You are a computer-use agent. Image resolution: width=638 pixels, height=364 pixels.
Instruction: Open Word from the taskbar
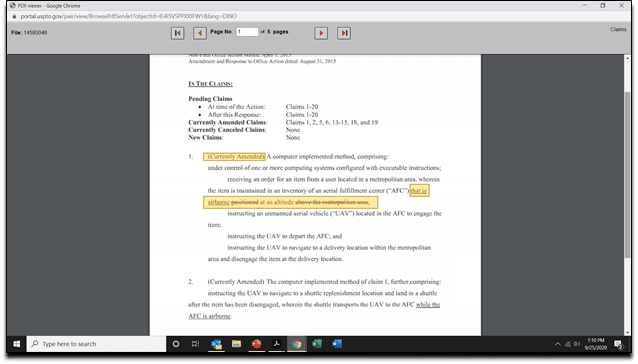337,344
